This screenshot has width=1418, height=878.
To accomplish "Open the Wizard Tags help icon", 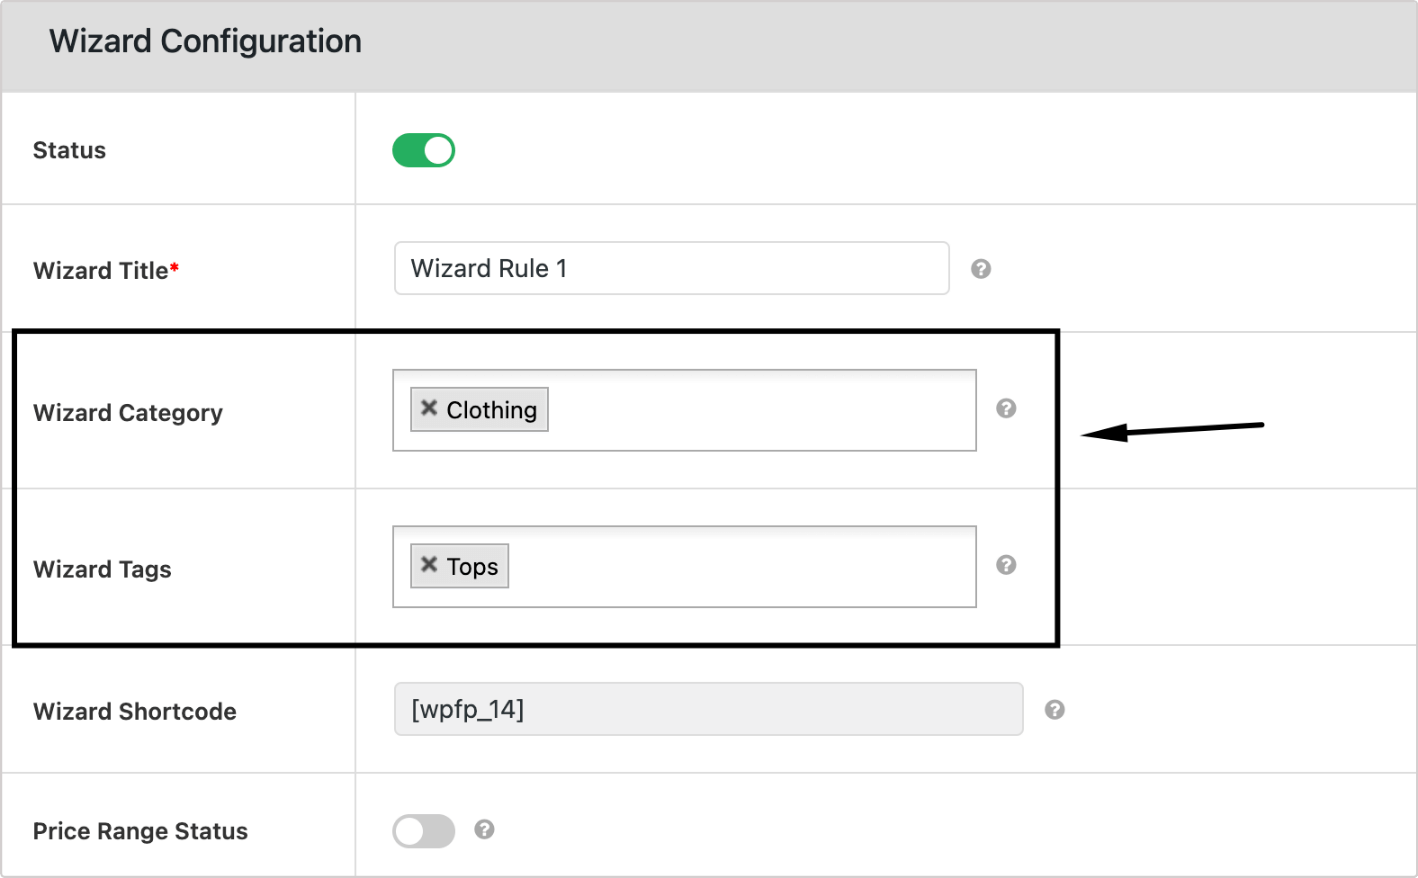I will tap(1006, 565).
